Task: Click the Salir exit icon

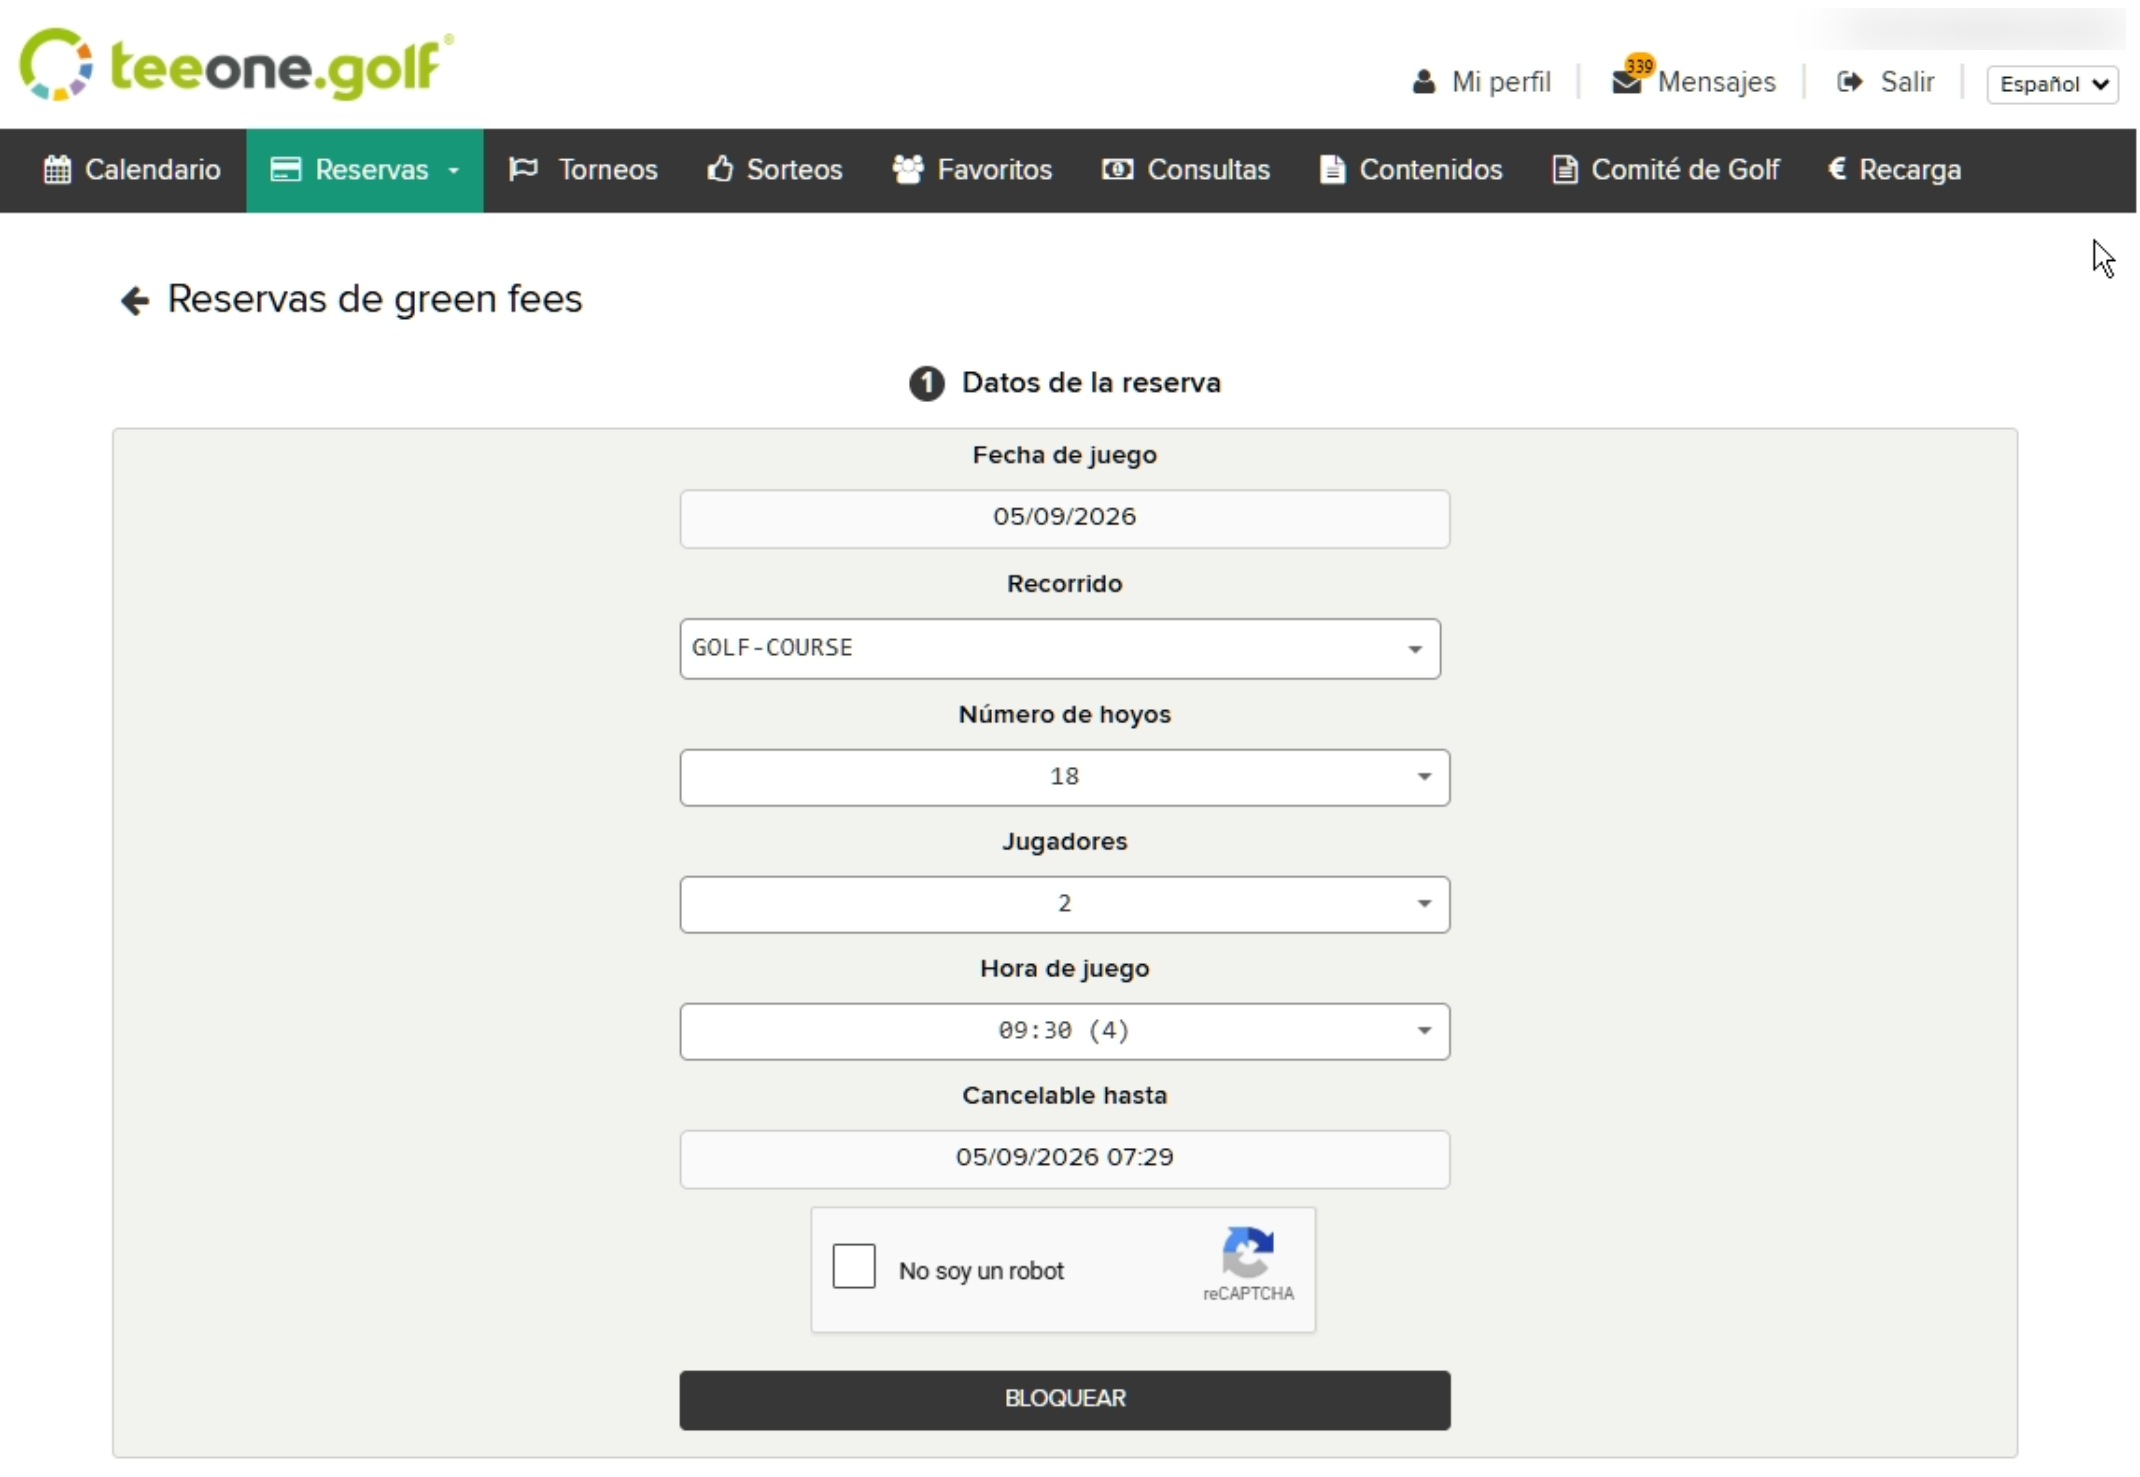Action: click(x=1849, y=82)
